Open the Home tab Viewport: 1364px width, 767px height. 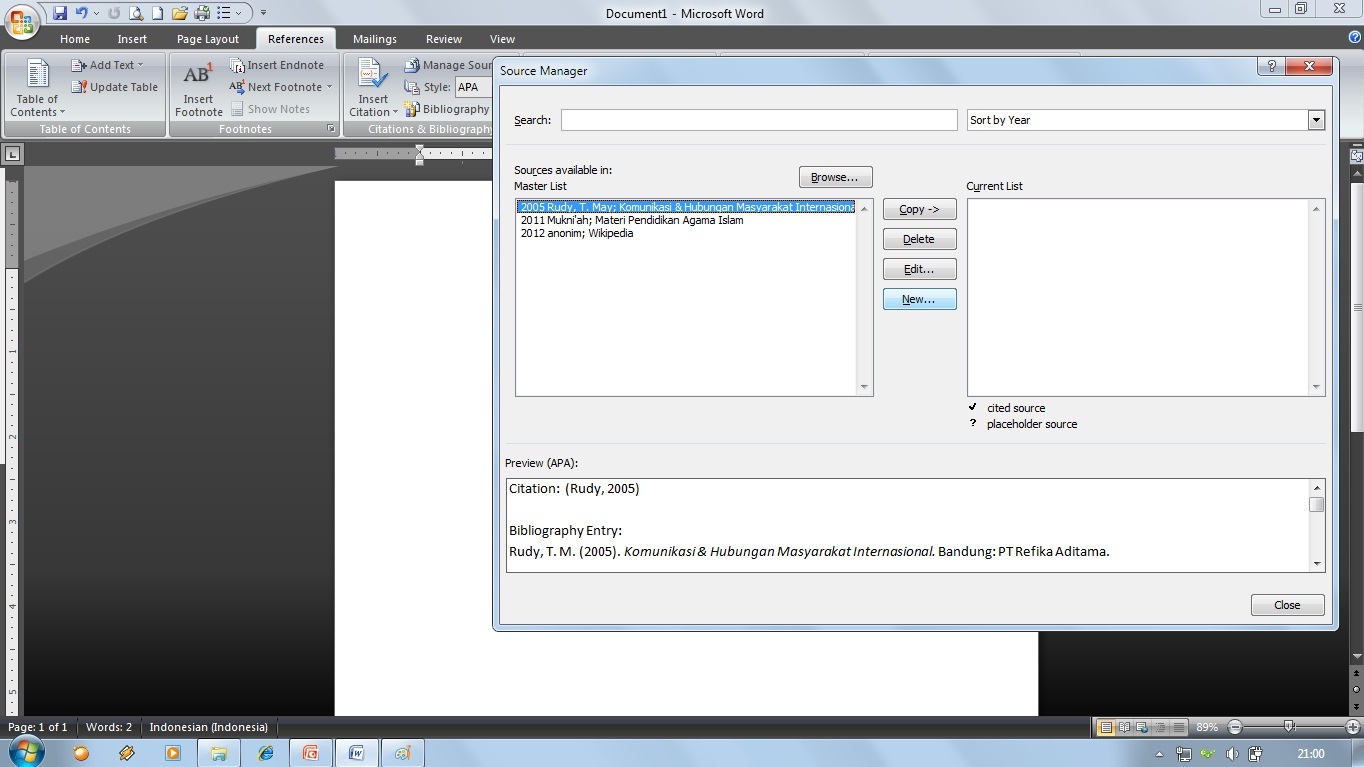click(x=75, y=39)
